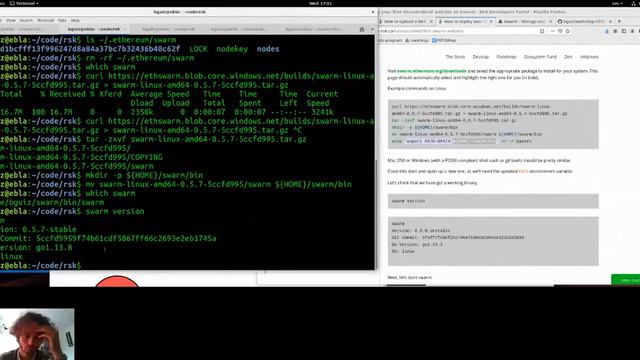Screen dimensions: 640x360
Task: Follow the swarm.ethereum.org/downloads link
Action: (431, 71)
